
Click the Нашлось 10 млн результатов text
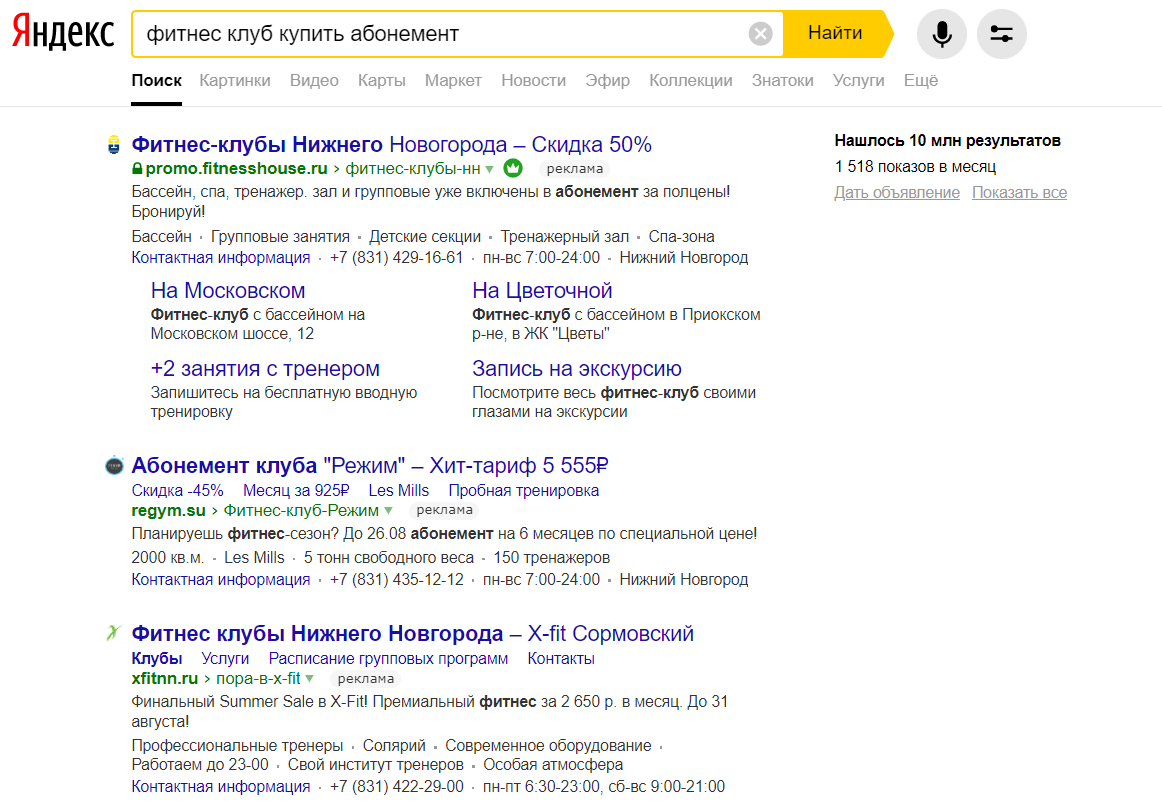coord(947,141)
